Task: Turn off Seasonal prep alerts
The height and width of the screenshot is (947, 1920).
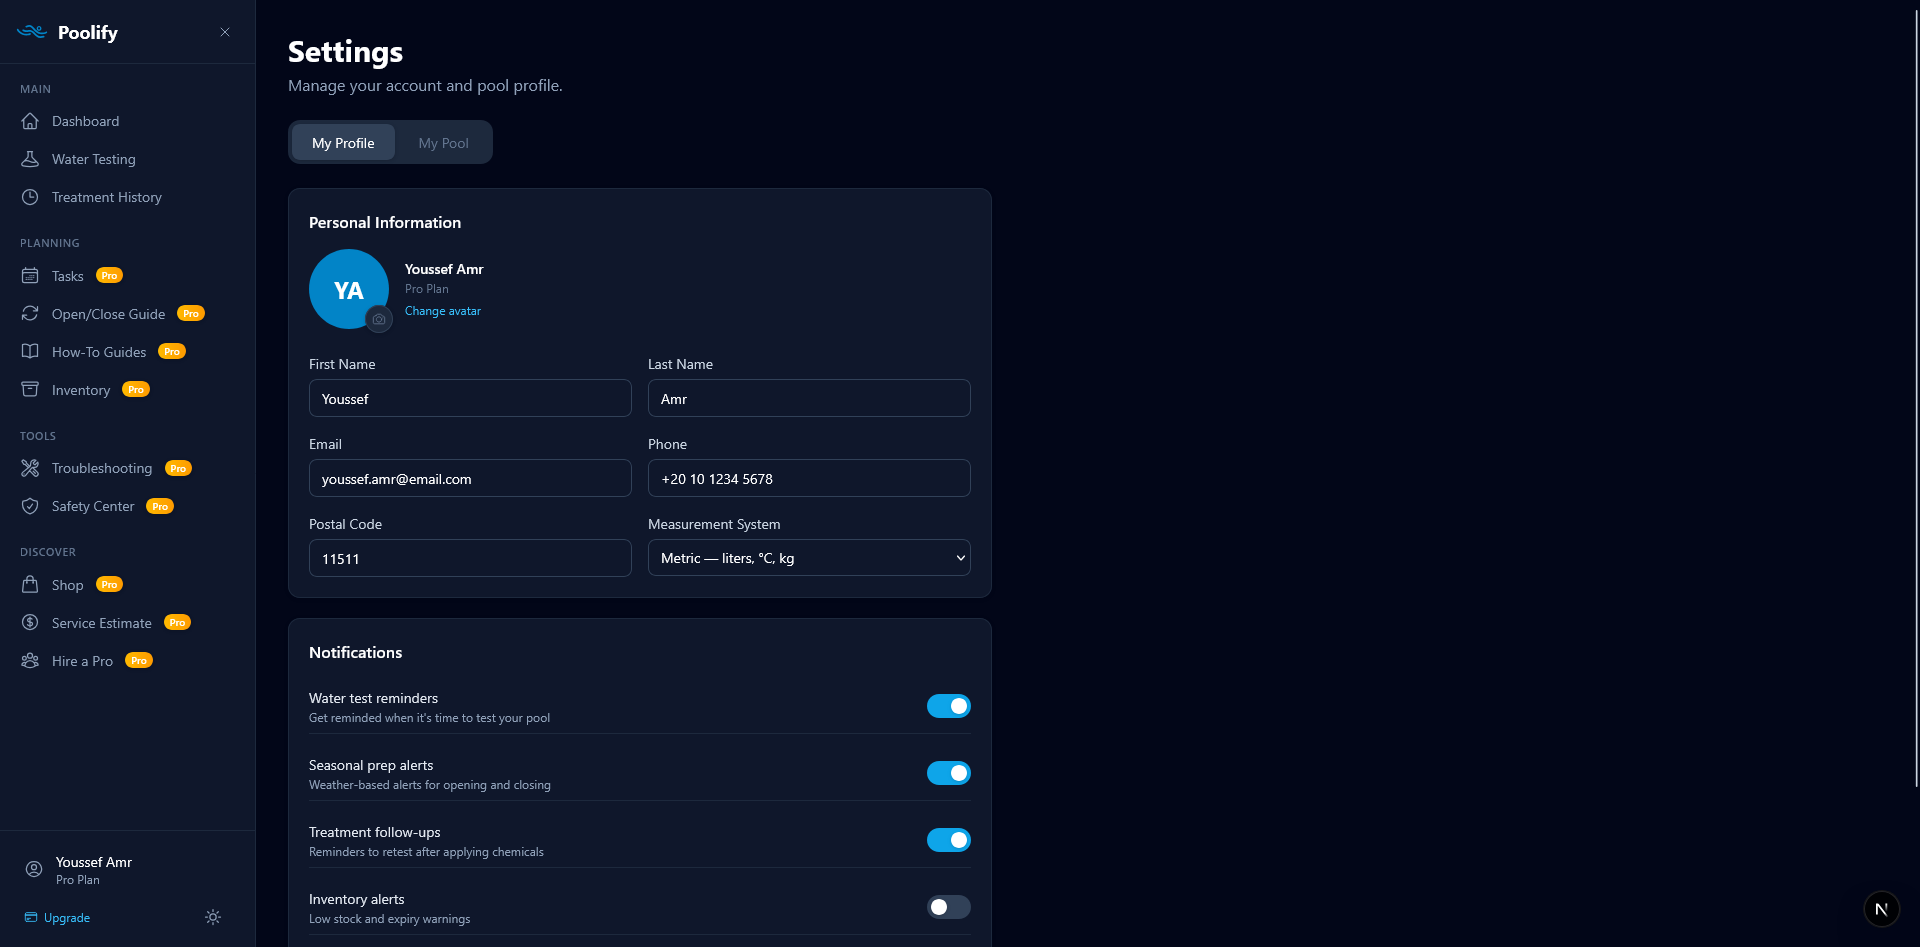Action: pyautogui.click(x=948, y=773)
